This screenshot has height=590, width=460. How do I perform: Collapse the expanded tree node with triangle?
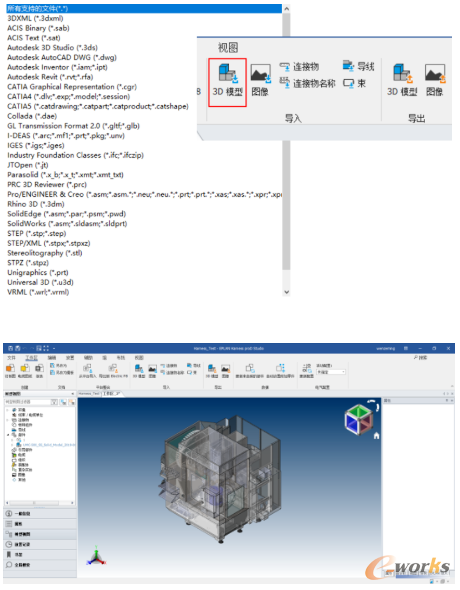coord(8,435)
